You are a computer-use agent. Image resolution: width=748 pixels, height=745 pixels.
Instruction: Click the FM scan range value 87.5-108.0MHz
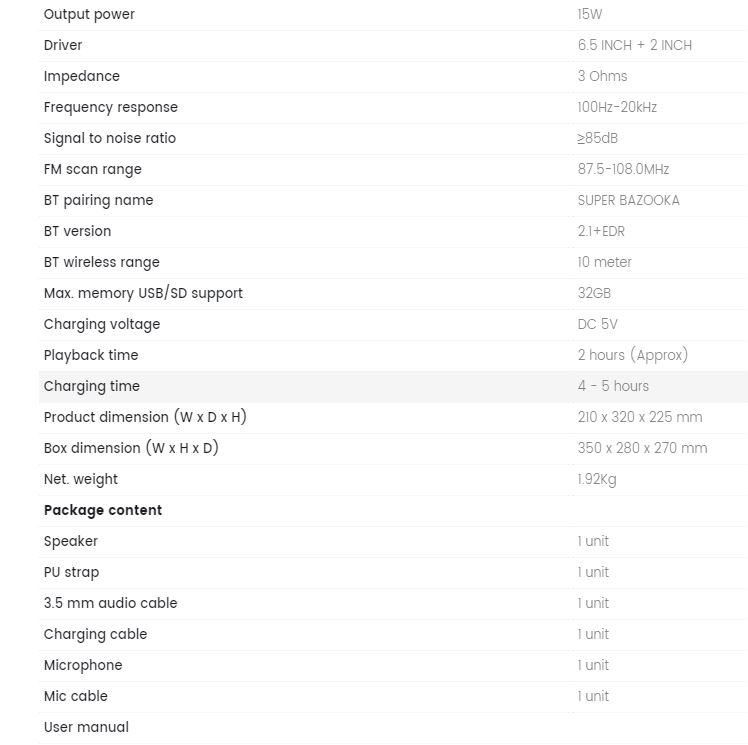click(x=623, y=169)
